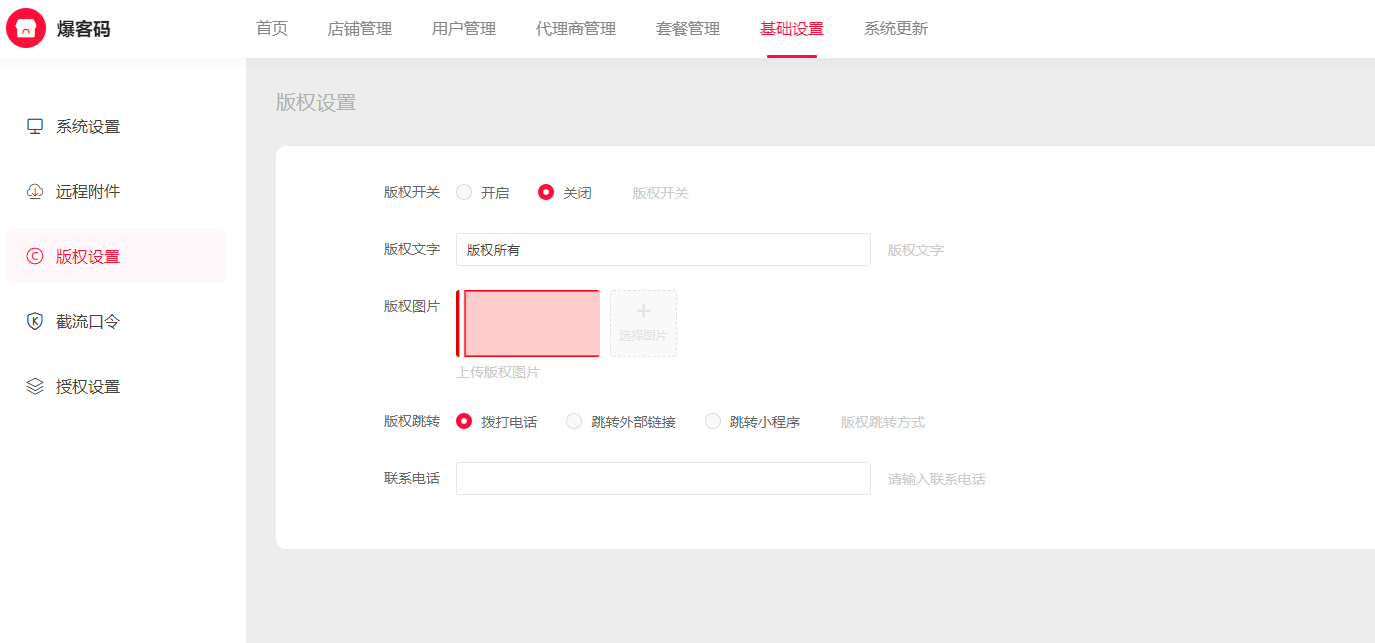Select the 跳转外部链接 radio option
This screenshot has height=643, width=1375.
point(574,421)
